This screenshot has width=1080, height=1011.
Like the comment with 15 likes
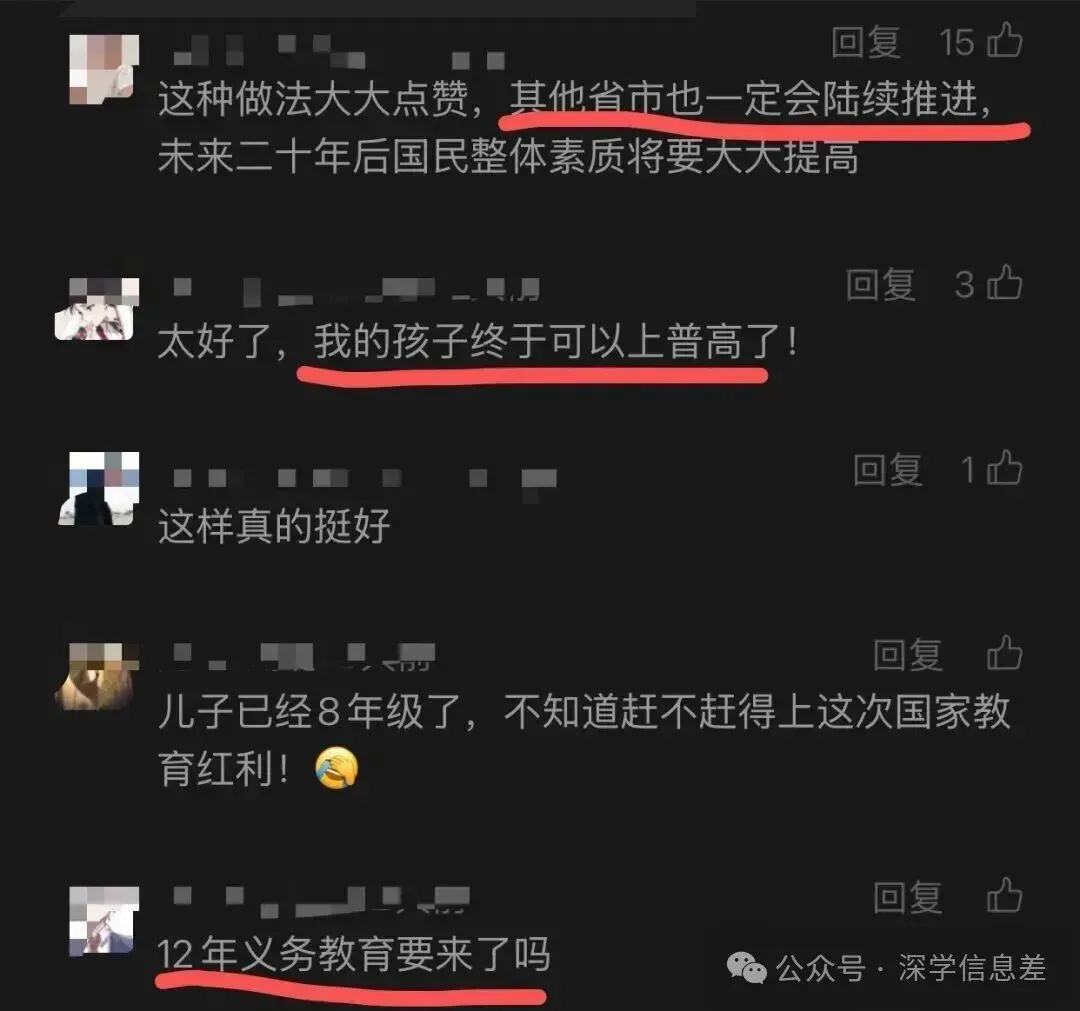click(x=1005, y=40)
